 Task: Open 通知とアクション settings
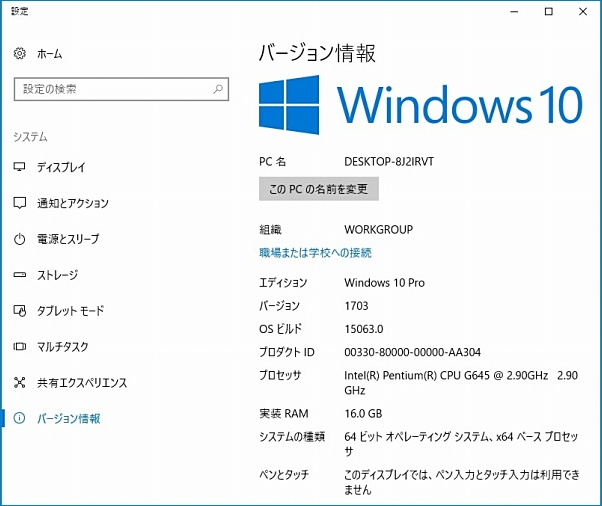[73, 203]
